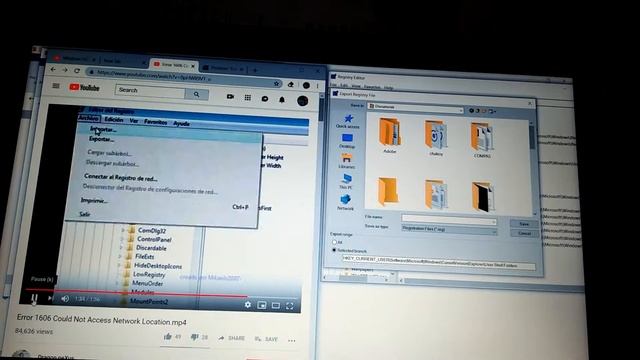
Task: Open the YouTube account avatar
Action: 302,100
